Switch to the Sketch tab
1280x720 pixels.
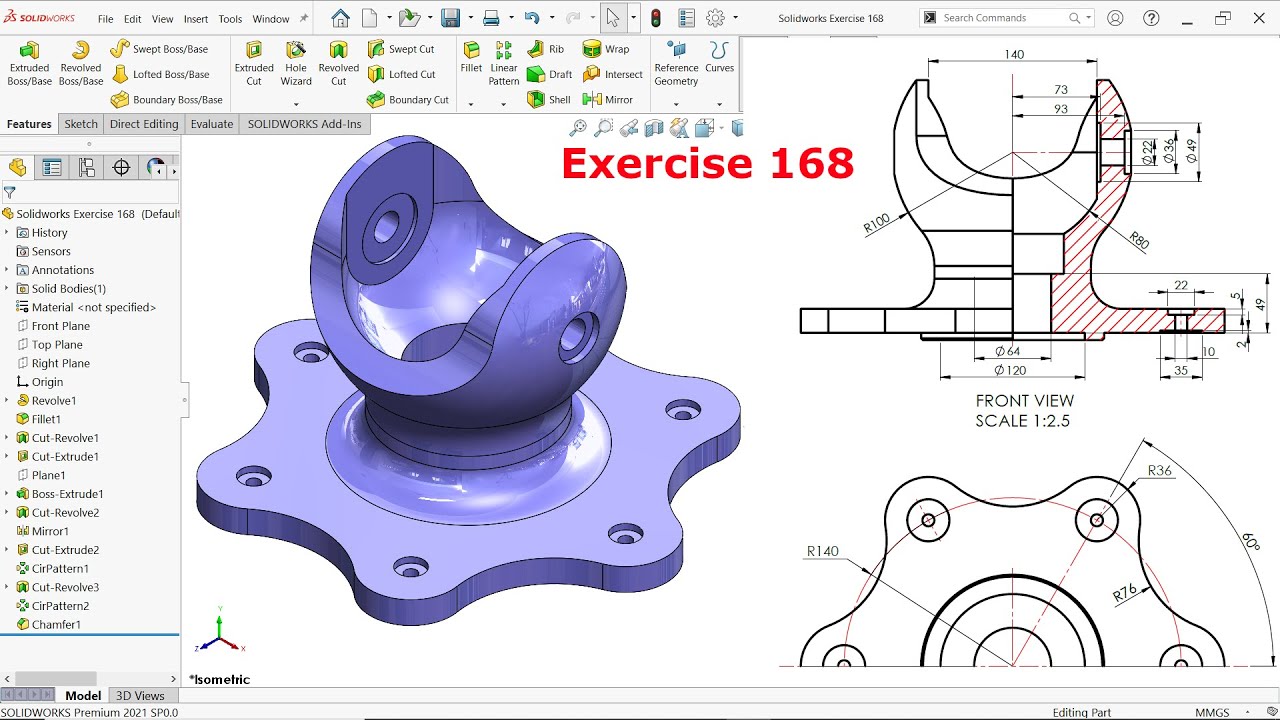coord(81,124)
